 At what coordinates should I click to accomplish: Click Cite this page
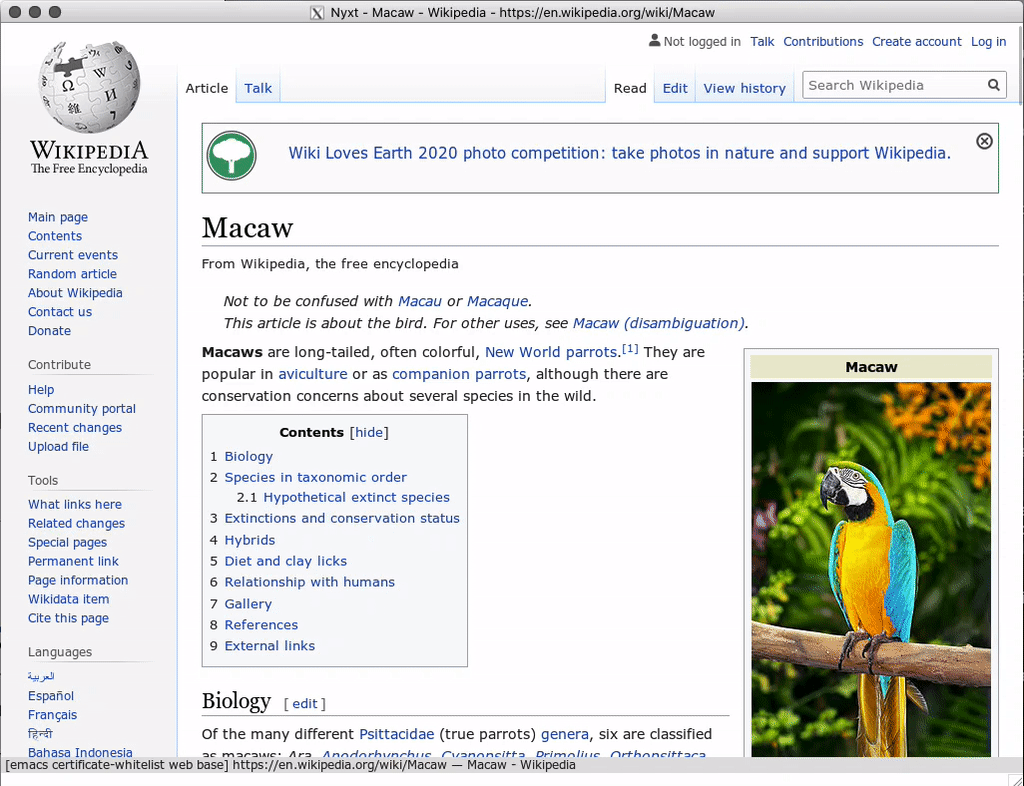(69, 618)
